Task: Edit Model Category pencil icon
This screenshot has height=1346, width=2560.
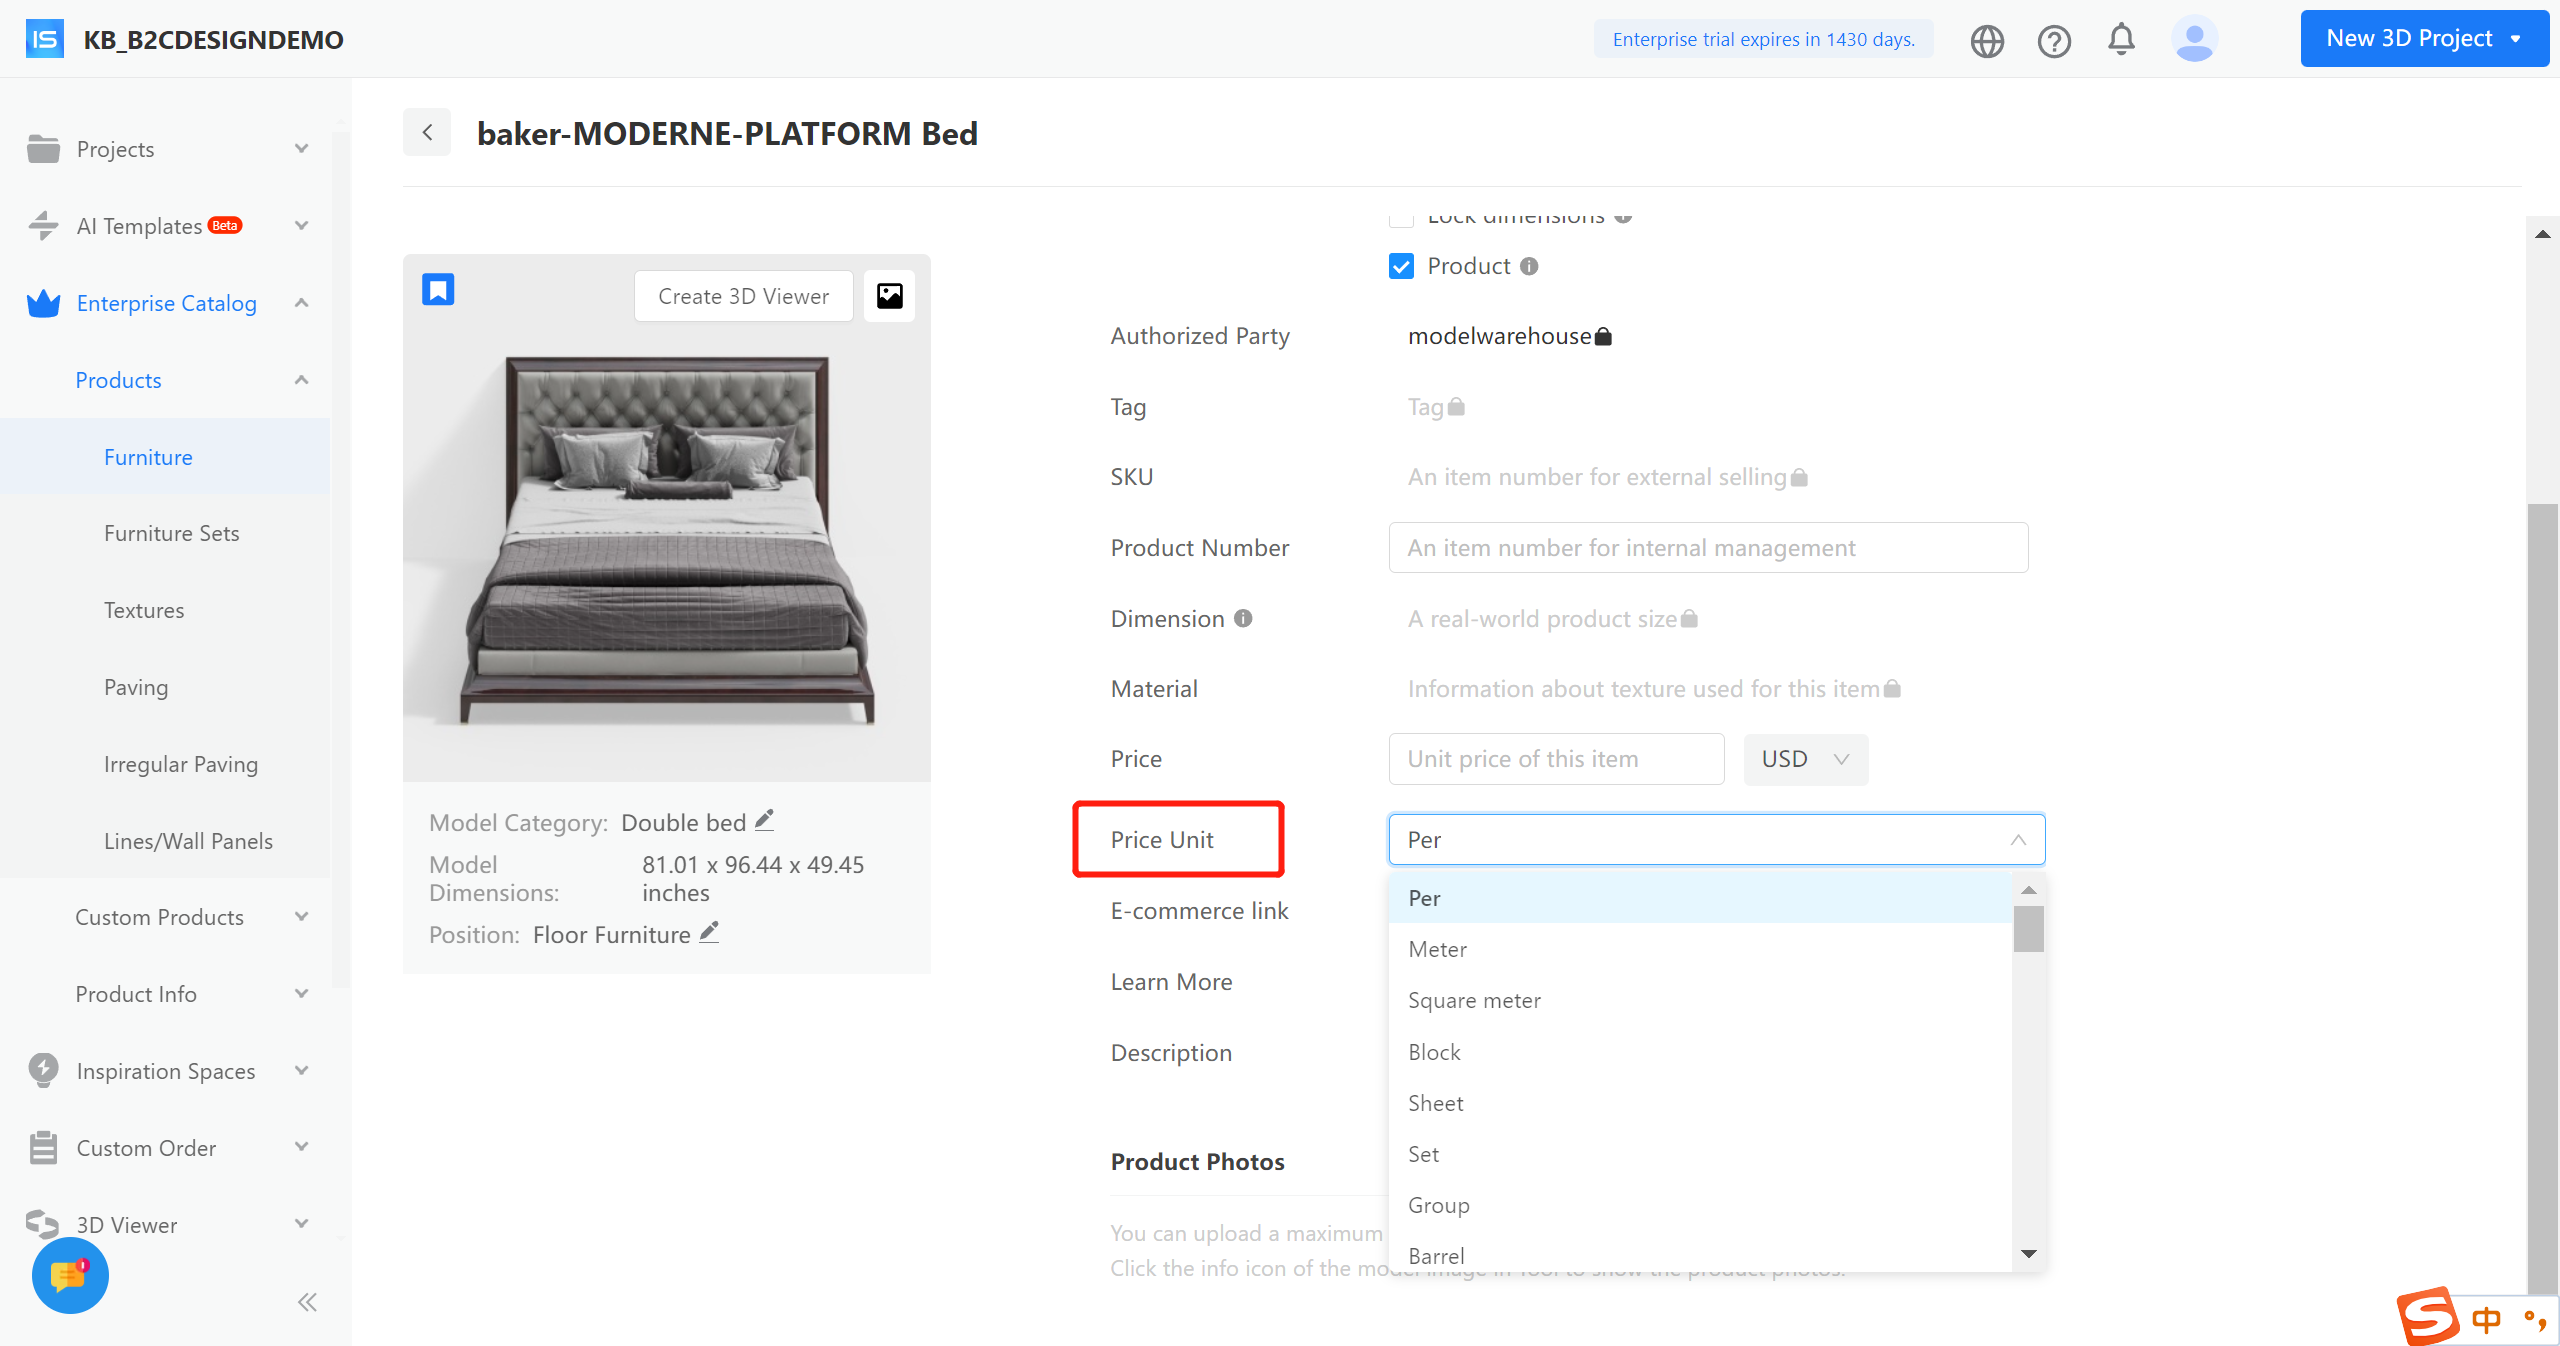Action: pyautogui.click(x=764, y=821)
